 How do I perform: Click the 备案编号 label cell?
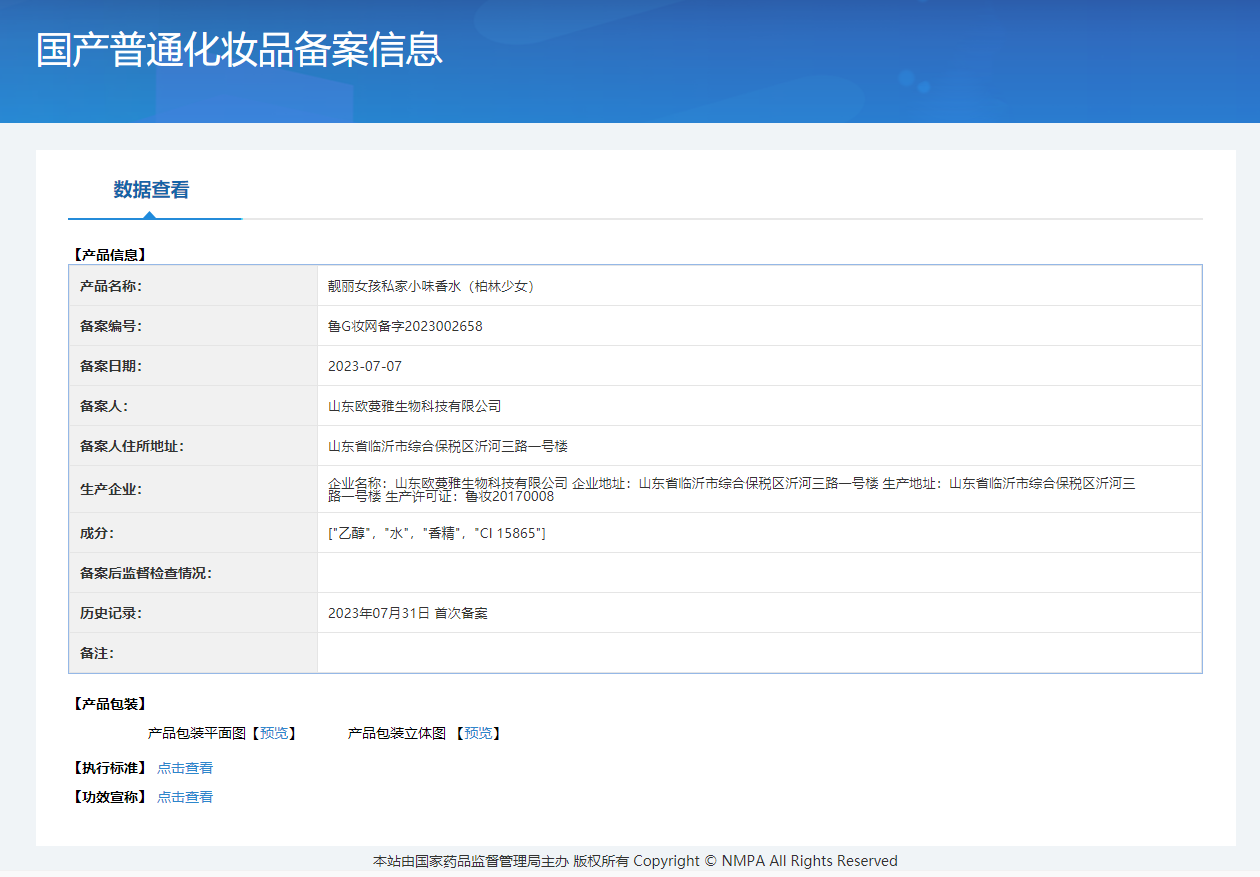click(193, 326)
